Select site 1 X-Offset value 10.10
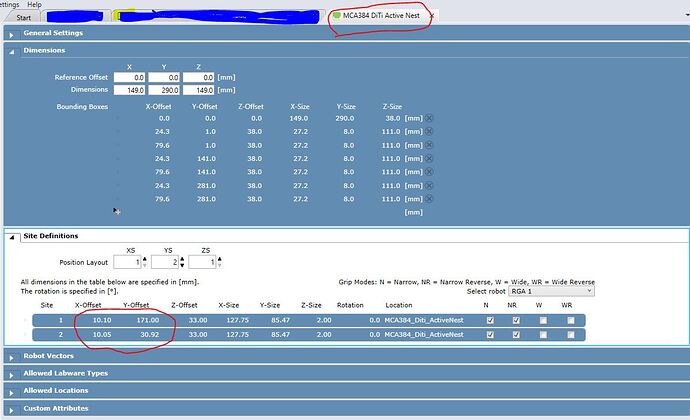The width and height of the screenshot is (690, 420). tap(102, 320)
